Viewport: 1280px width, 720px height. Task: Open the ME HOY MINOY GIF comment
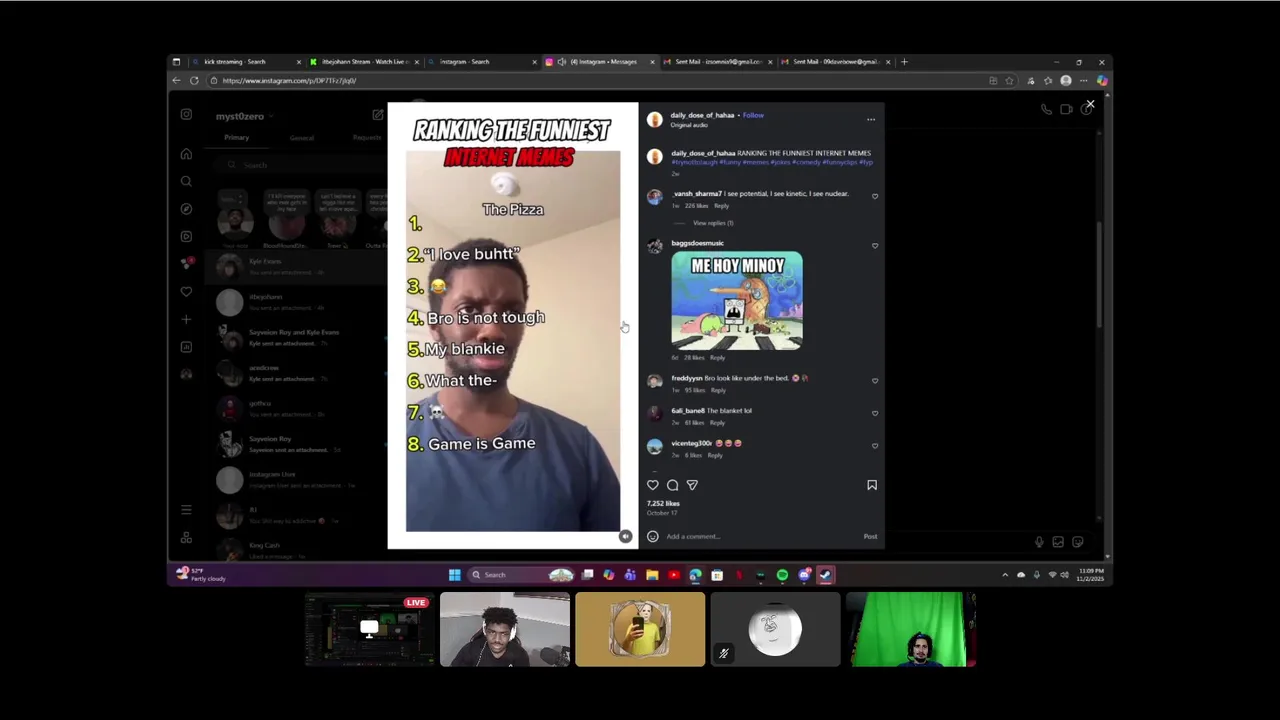pos(737,301)
